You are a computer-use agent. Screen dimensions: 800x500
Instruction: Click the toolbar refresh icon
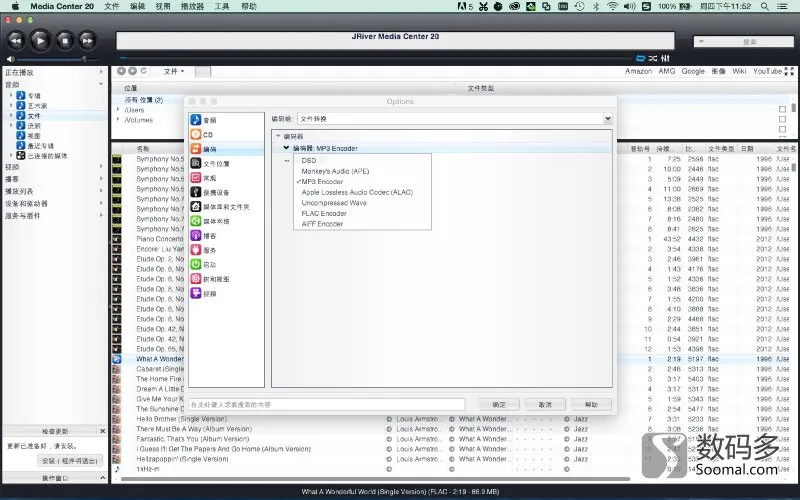click(x=143, y=71)
